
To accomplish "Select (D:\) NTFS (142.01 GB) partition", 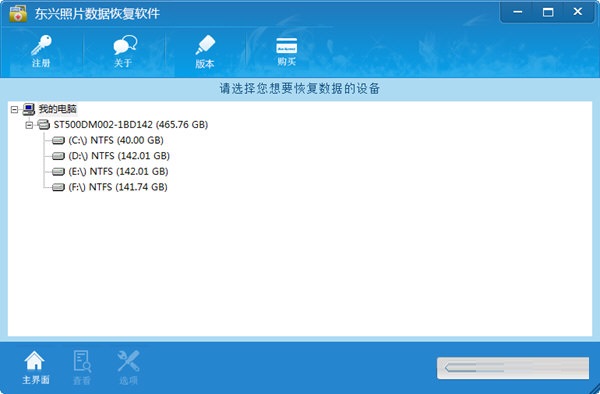I will 119,156.
